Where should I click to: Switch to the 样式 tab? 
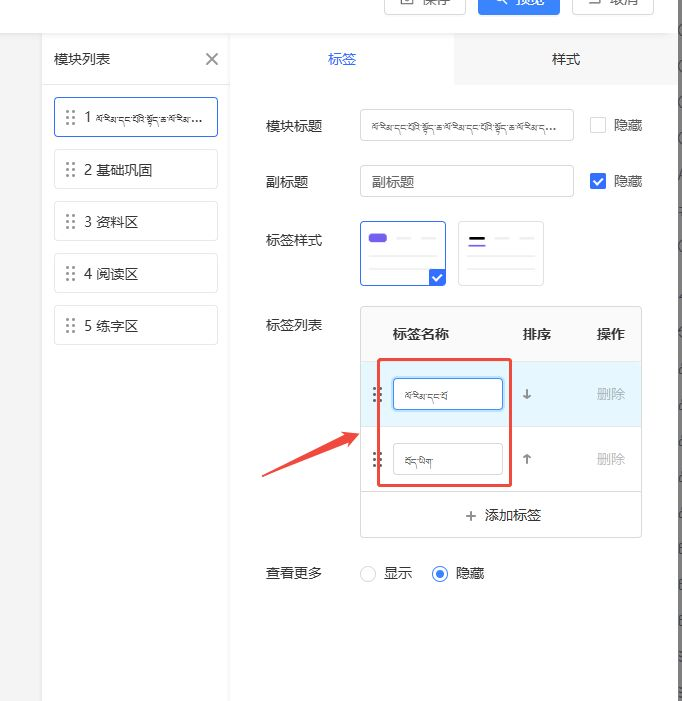click(x=566, y=59)
